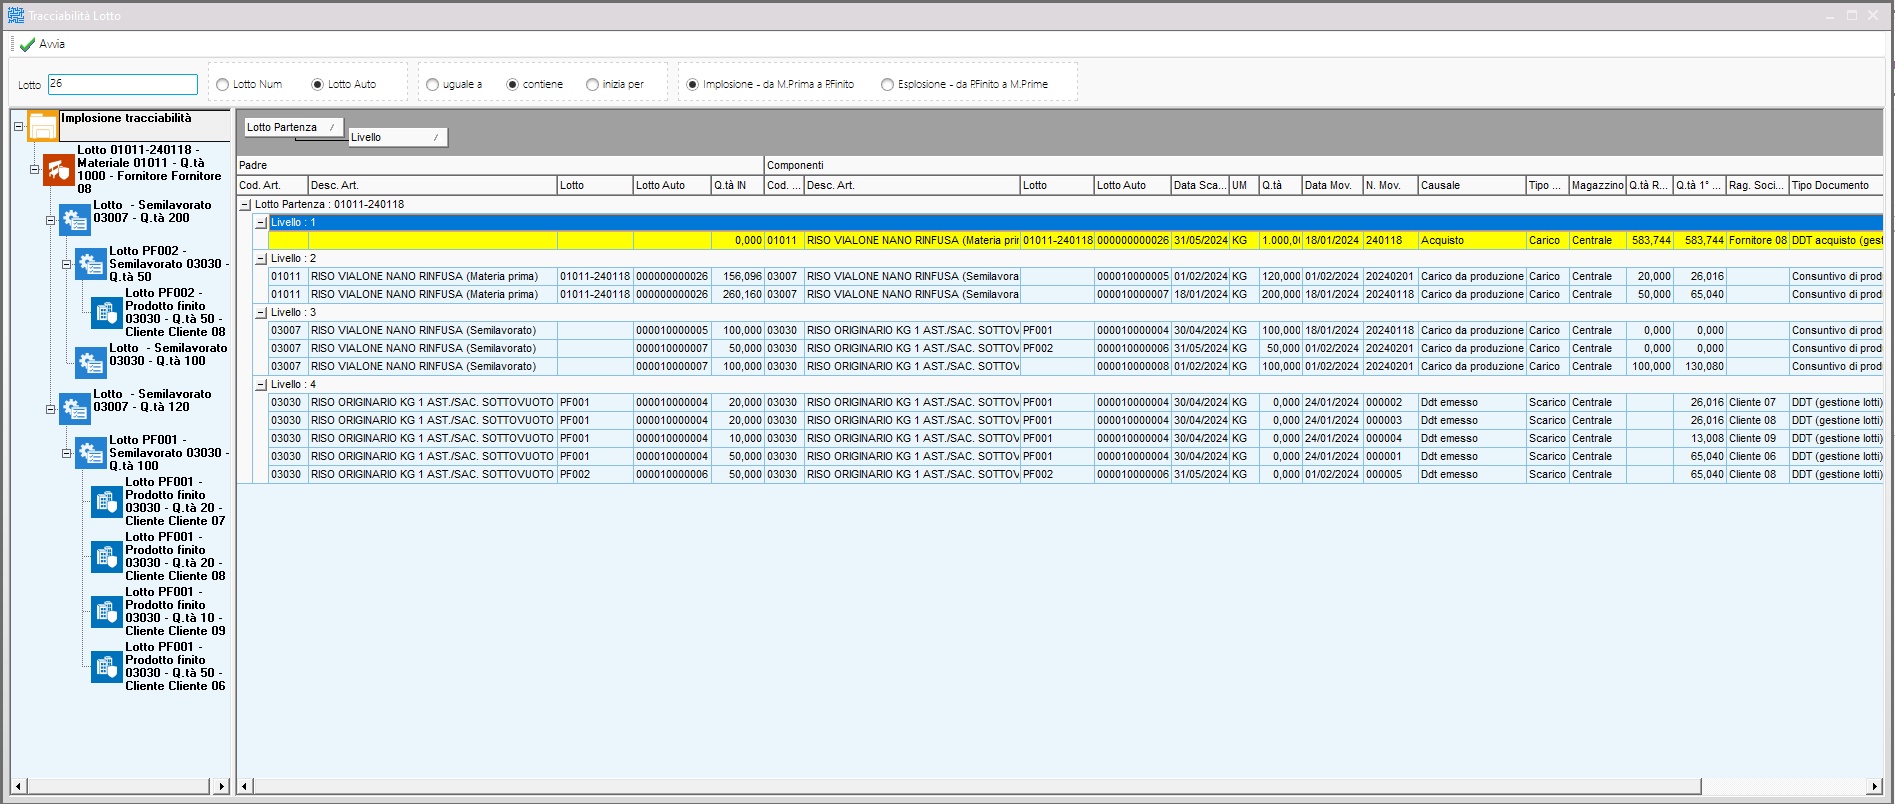The width and height of the screenshot is (1895, 804).
Task: Select the Lotto Auto radio button
Action: (x=317, y=85)
